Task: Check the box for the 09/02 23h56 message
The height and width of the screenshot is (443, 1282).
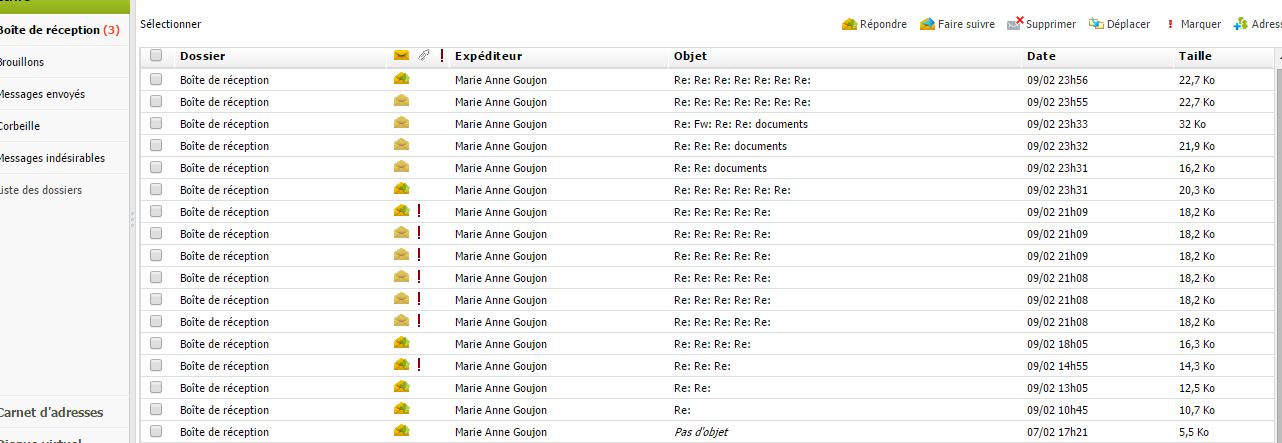Action: coord(156,80)
